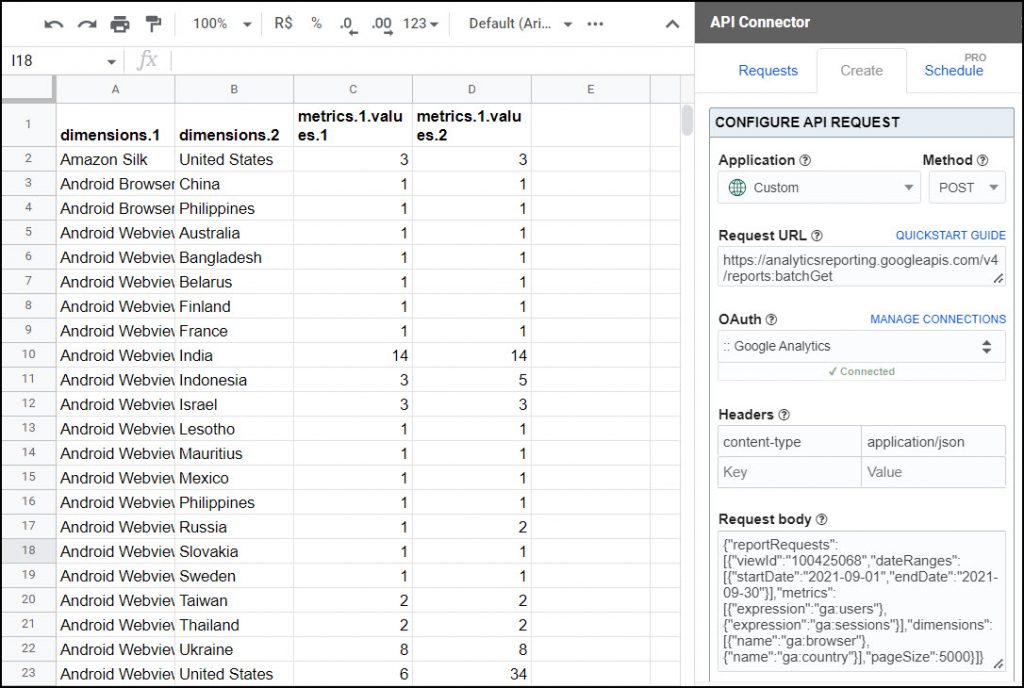Click the formula bar input
The height and width of the screenshot is (688, 1024).
[431, 61]
